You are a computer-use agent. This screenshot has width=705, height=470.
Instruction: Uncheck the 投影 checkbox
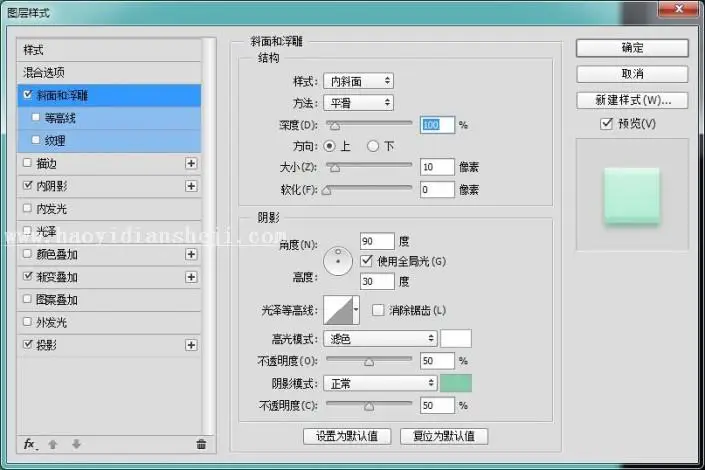coord(28,344)
